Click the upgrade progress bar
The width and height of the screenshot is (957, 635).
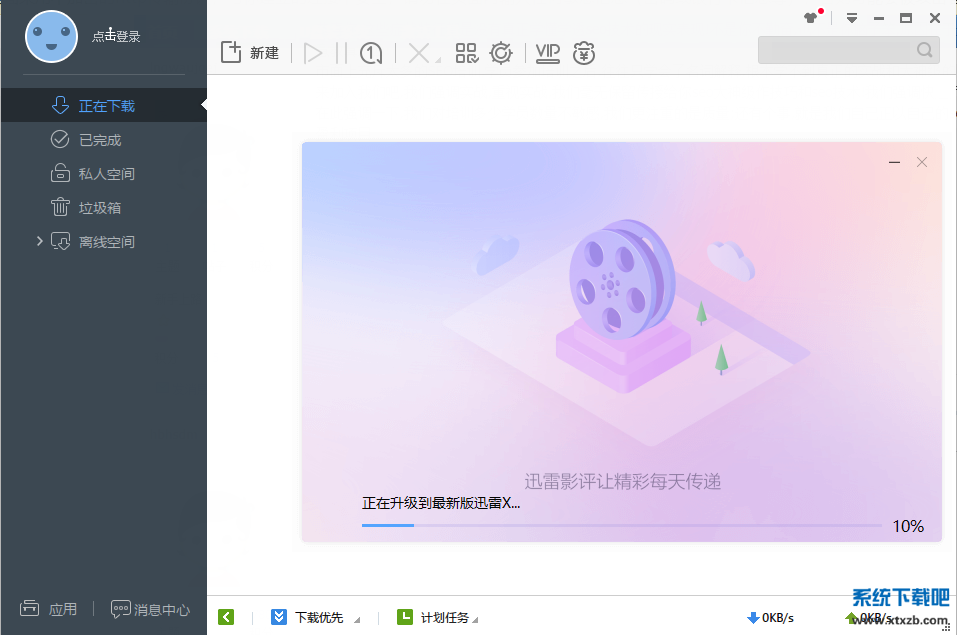(621, 525)
